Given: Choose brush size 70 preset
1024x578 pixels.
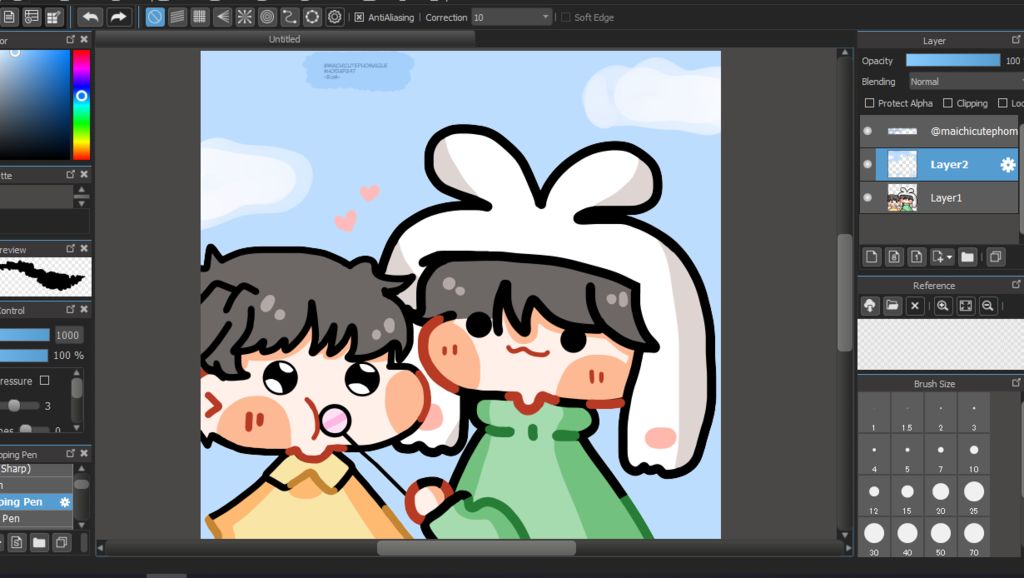Looking at the screenshot, I should tap(974, 538).
